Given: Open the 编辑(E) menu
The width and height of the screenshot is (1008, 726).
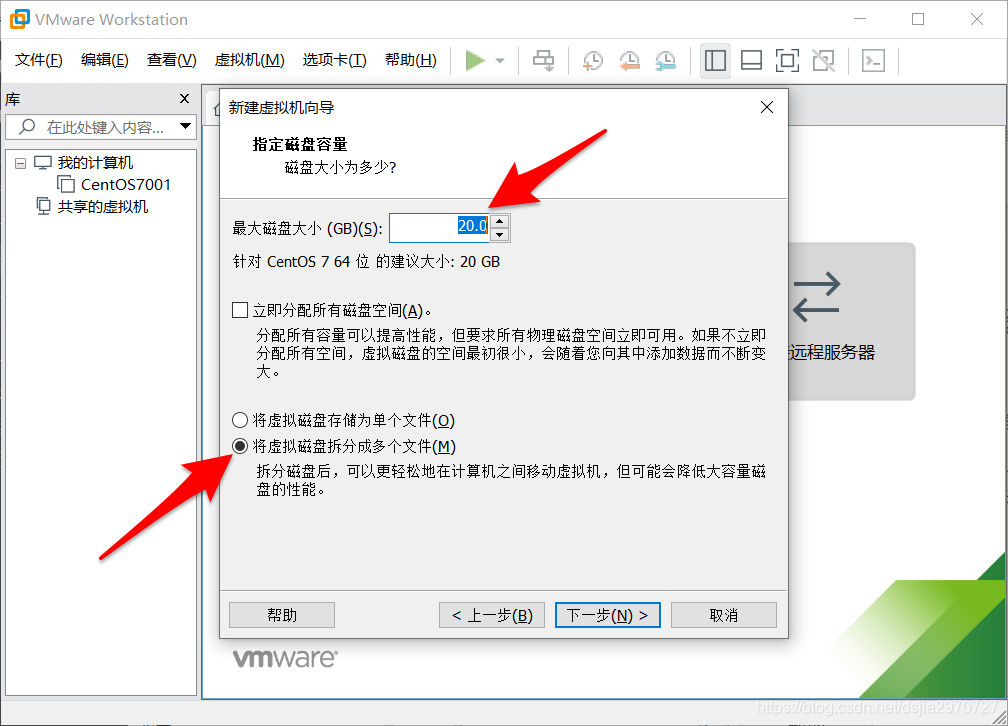Looking at the screenshot, I should [105, 60].
